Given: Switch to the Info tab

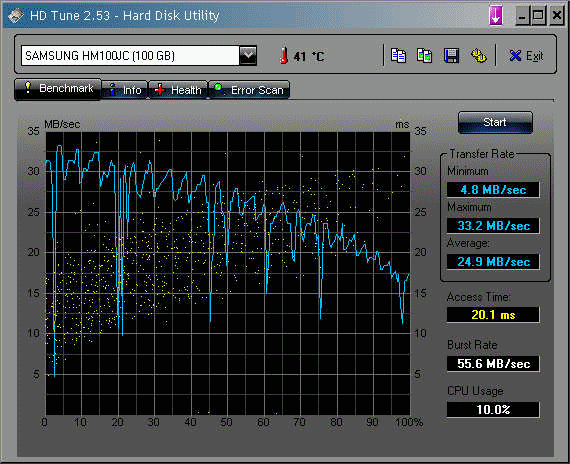Looking at the screenshot, I should click(x=125, y=90).
